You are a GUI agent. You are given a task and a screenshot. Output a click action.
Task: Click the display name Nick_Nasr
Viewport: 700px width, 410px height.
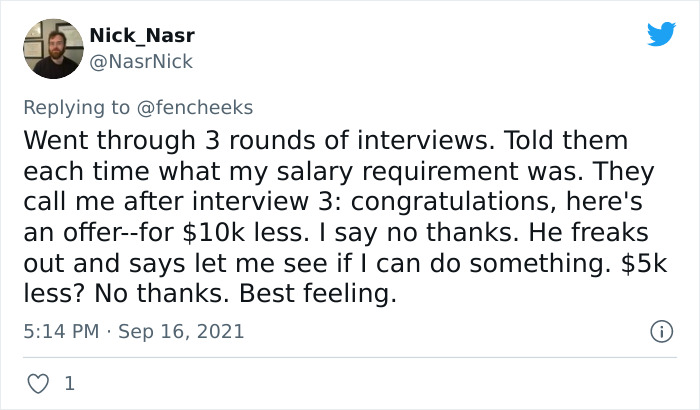click(142, 36)
